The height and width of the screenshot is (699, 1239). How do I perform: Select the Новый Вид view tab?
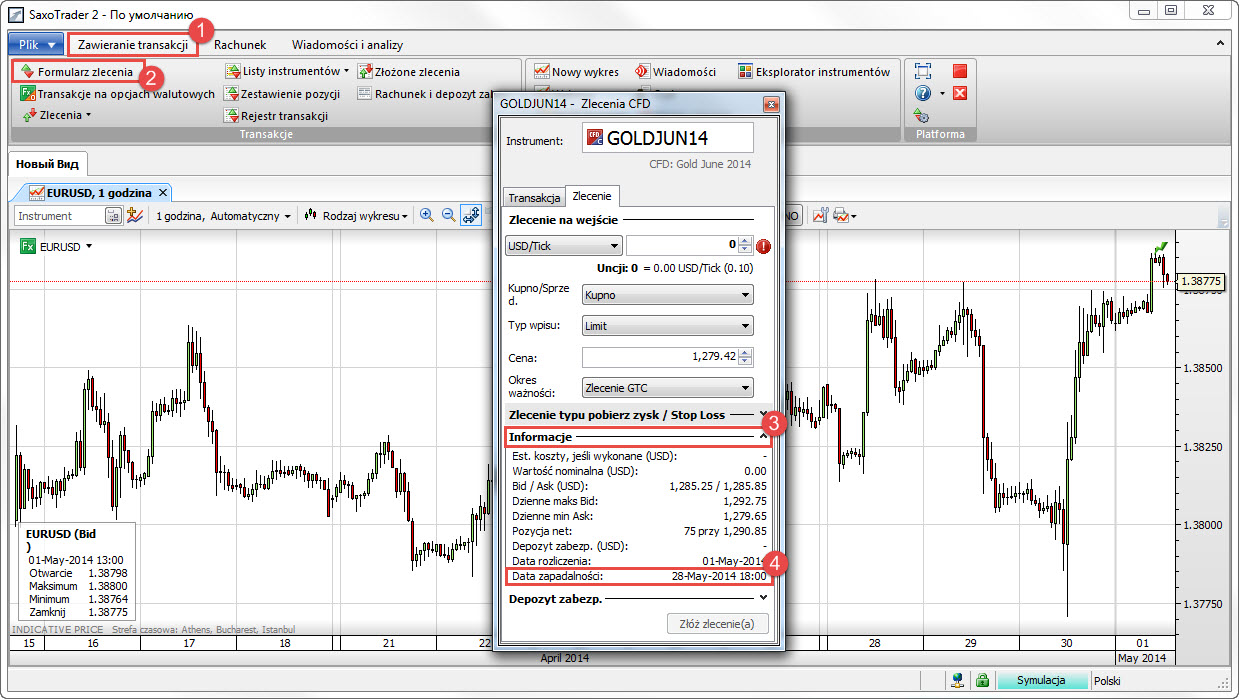47,164
